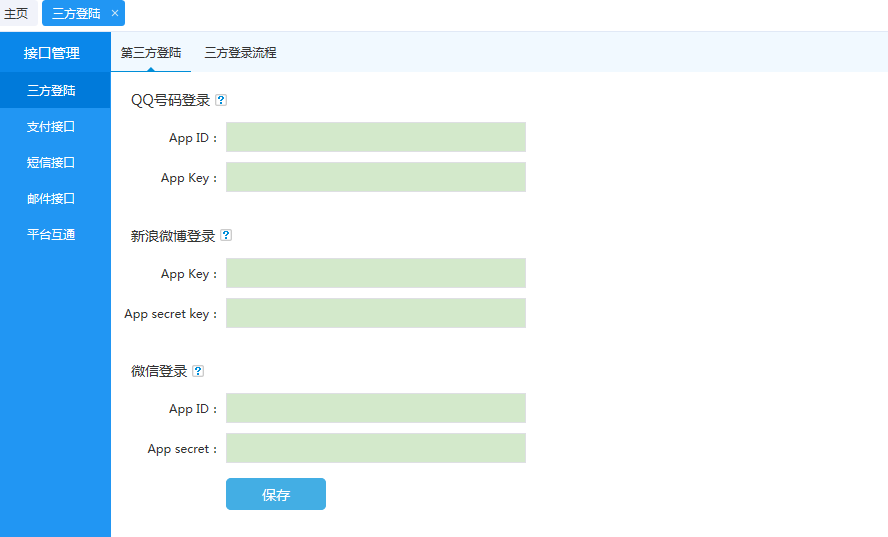Image resolution: width=888 pixels, height=537 pixels.
Task: Select 三方登陆 in the sidebar
Action: click(51, 91)
